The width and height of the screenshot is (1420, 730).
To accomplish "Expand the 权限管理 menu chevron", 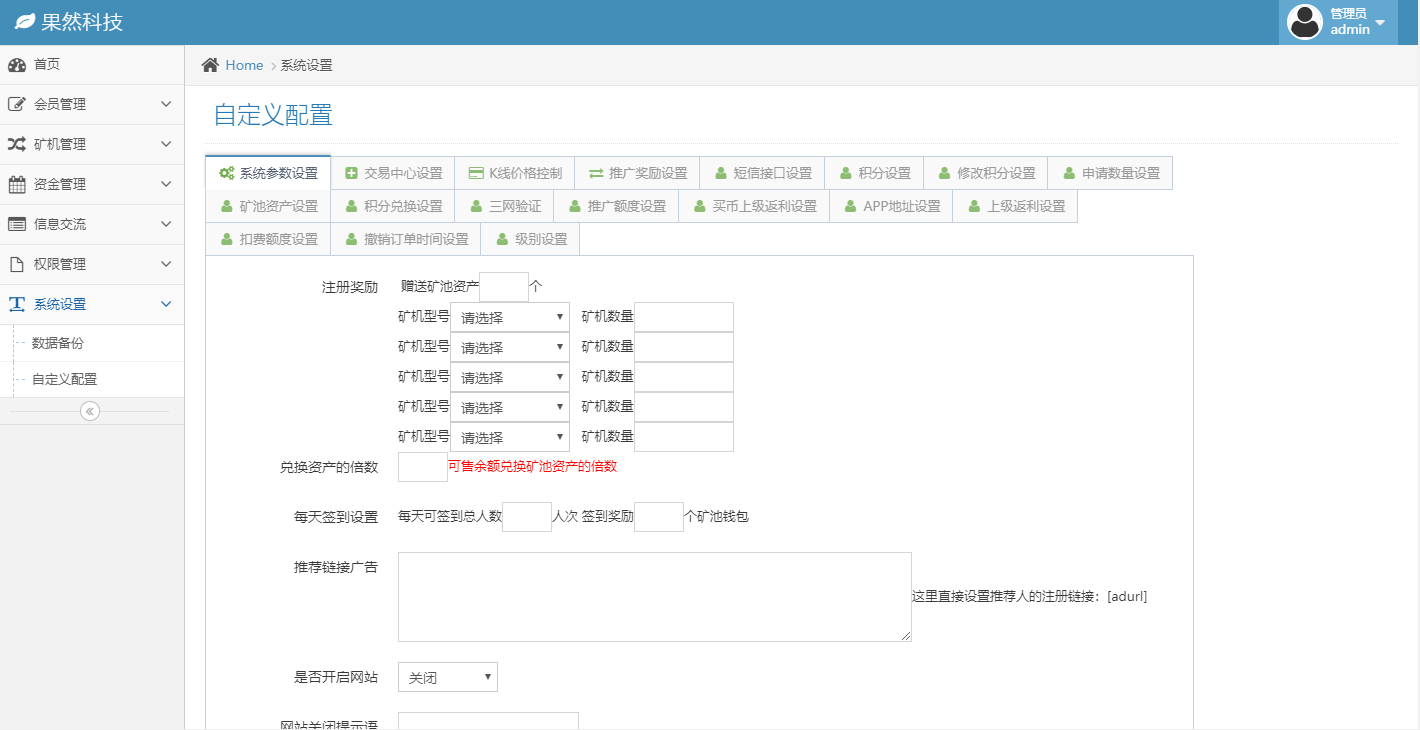I will point(166,264).
